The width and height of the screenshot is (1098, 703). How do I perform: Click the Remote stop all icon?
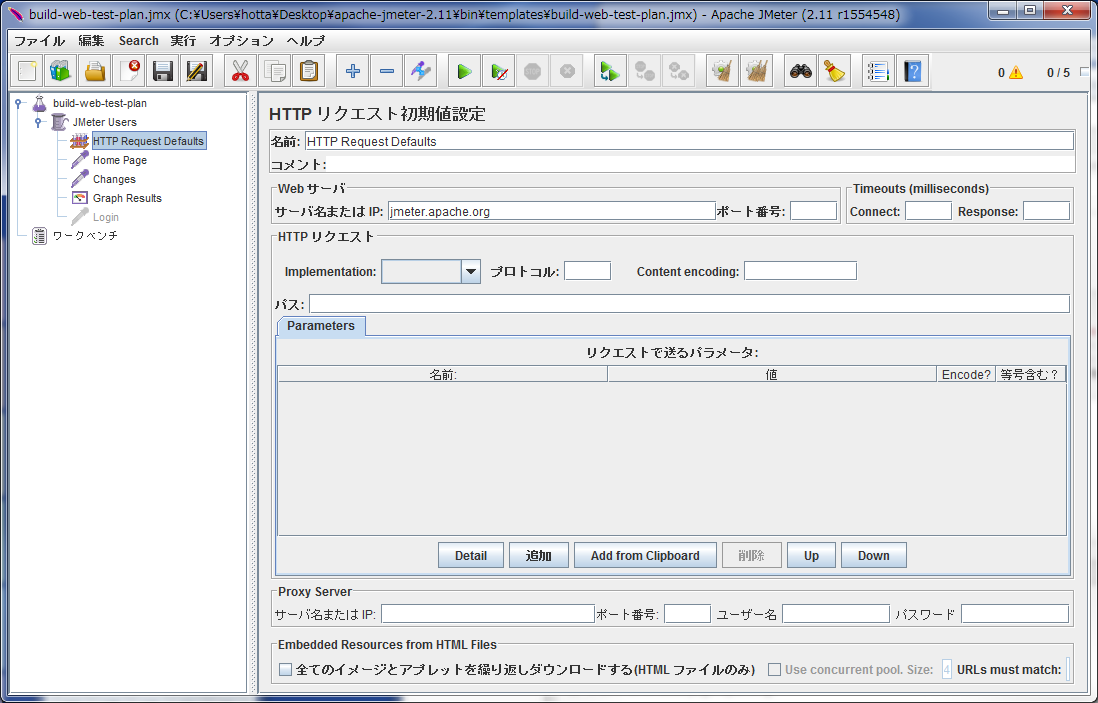point(644,71)
